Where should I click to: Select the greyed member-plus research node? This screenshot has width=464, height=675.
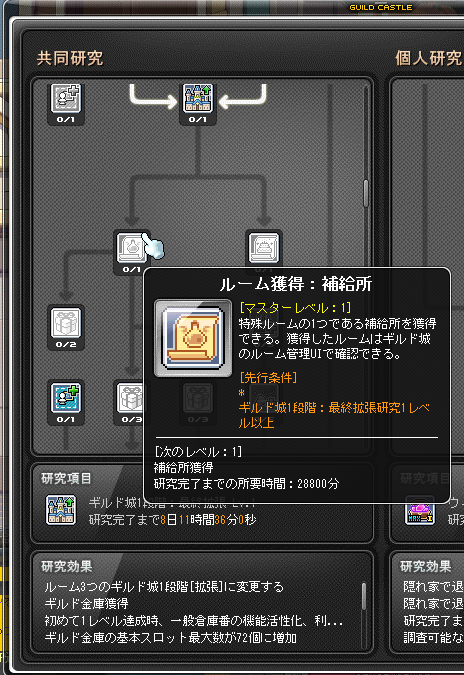coord(66,98)
